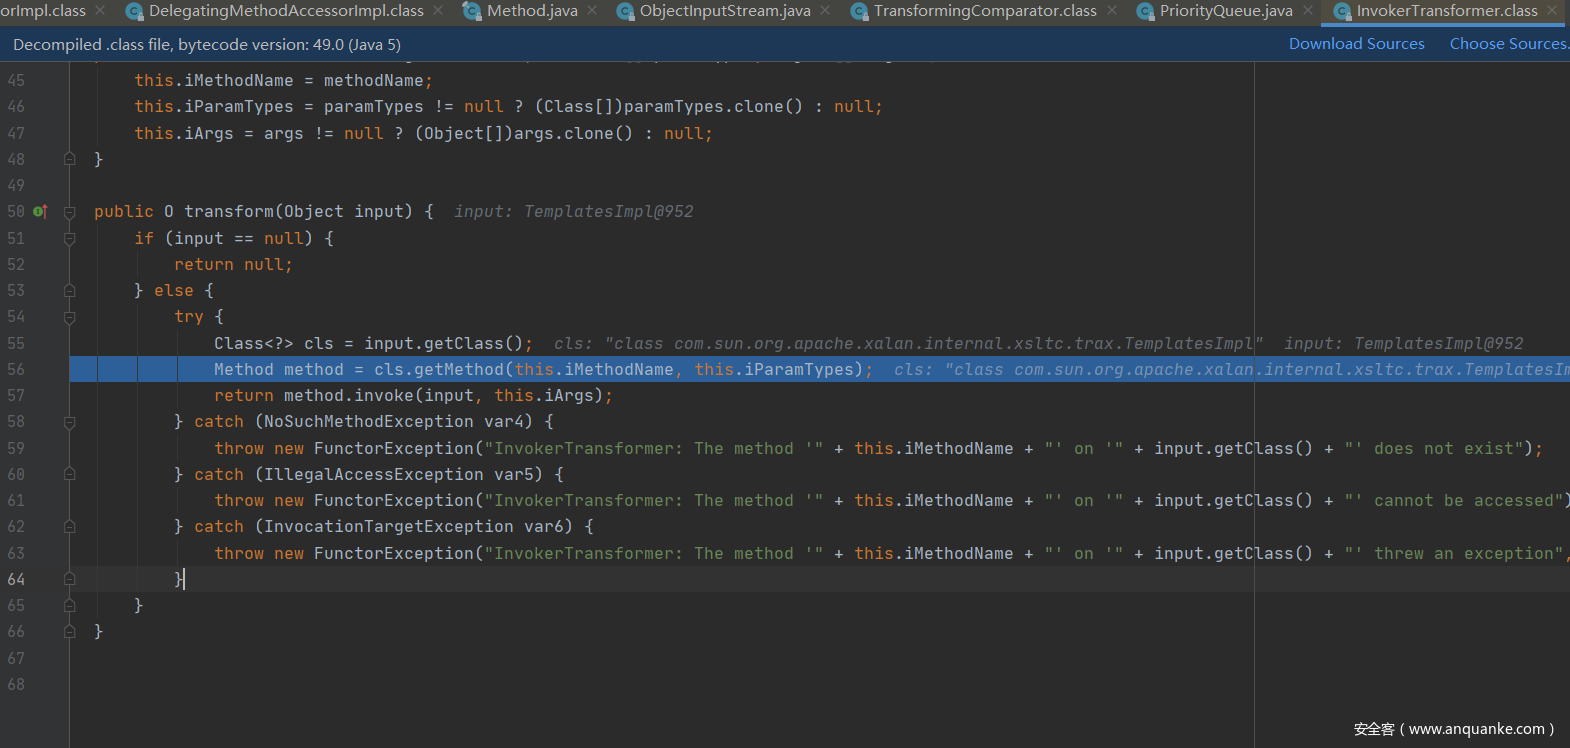Collapse the transform method at line 50
The width and height of the screenshot is (1570, 748).
70,212
